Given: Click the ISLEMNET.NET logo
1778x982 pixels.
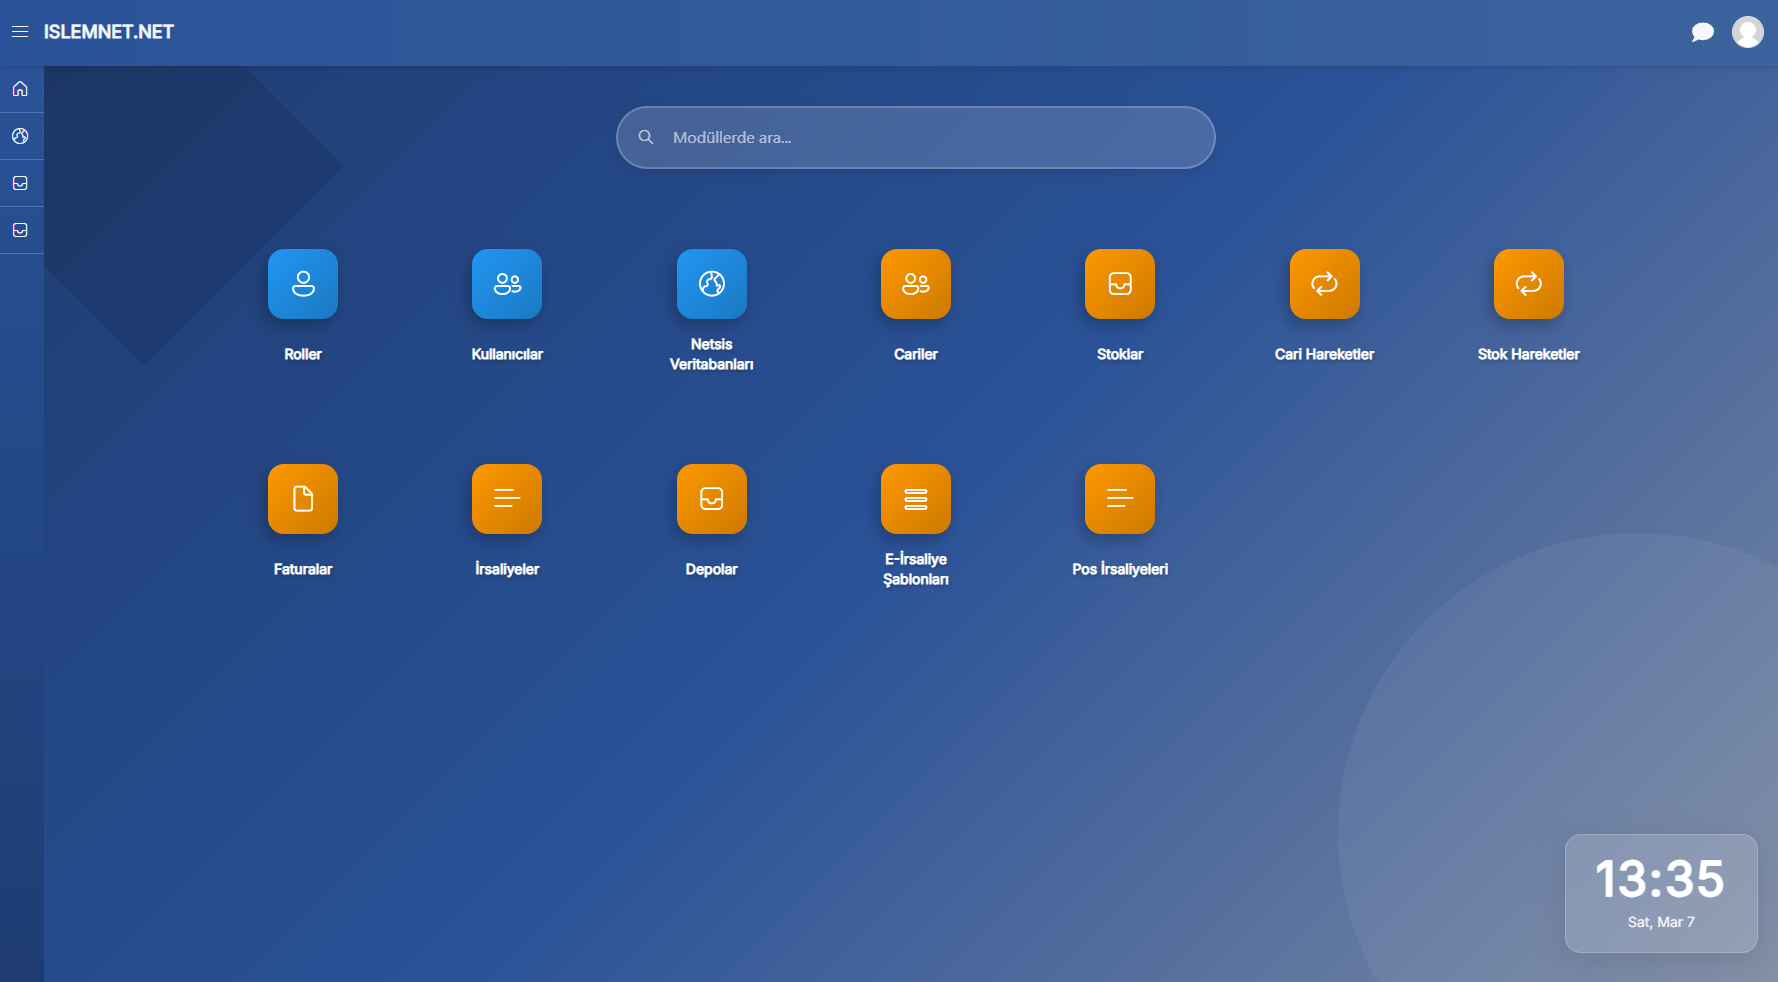Looking at the screenshot, I should 110,31.
